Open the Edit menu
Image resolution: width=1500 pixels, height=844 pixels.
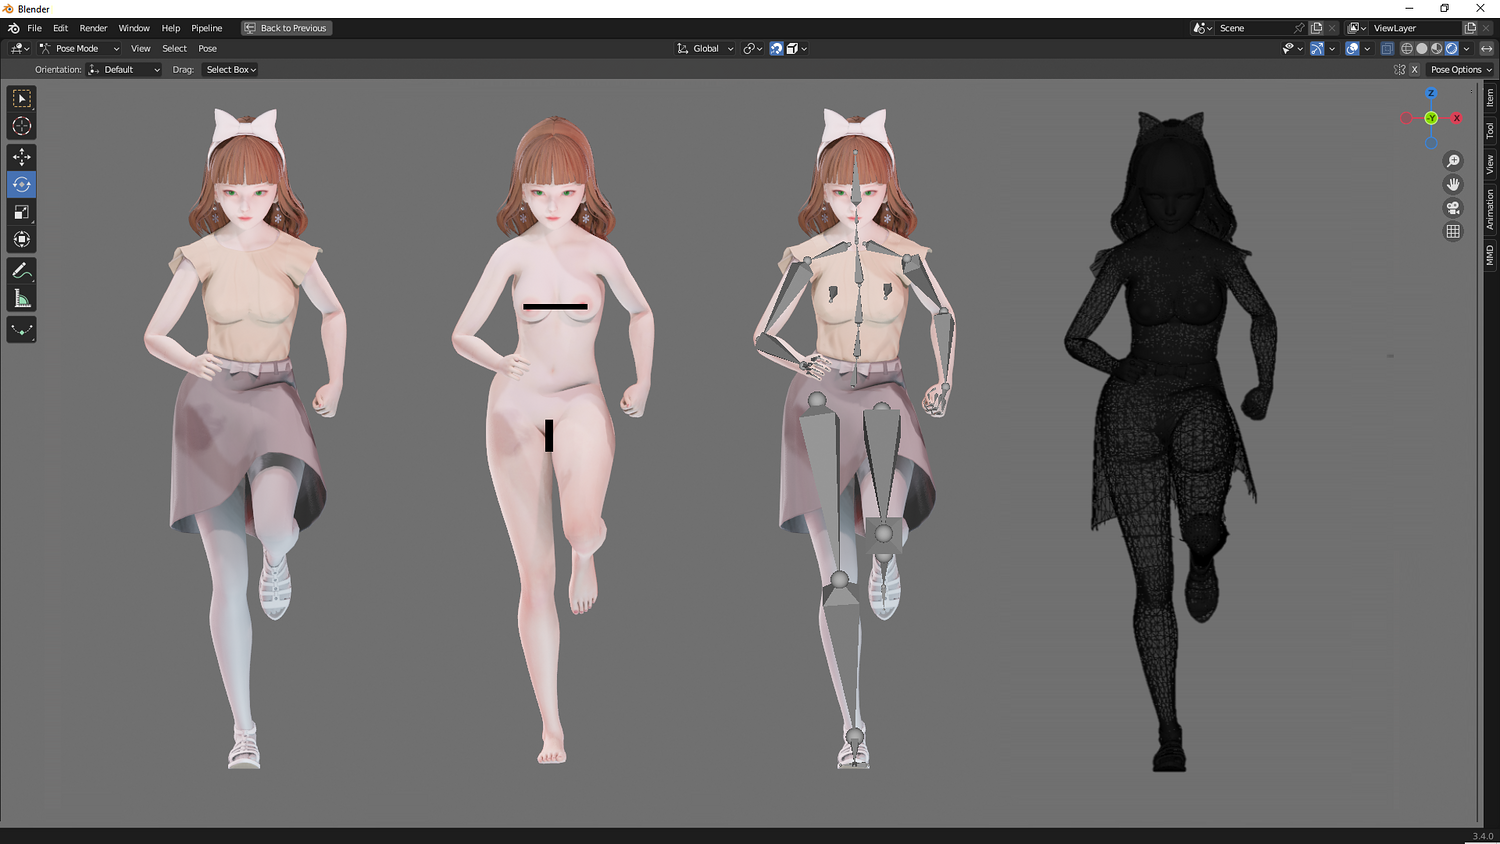click(60, 28)
